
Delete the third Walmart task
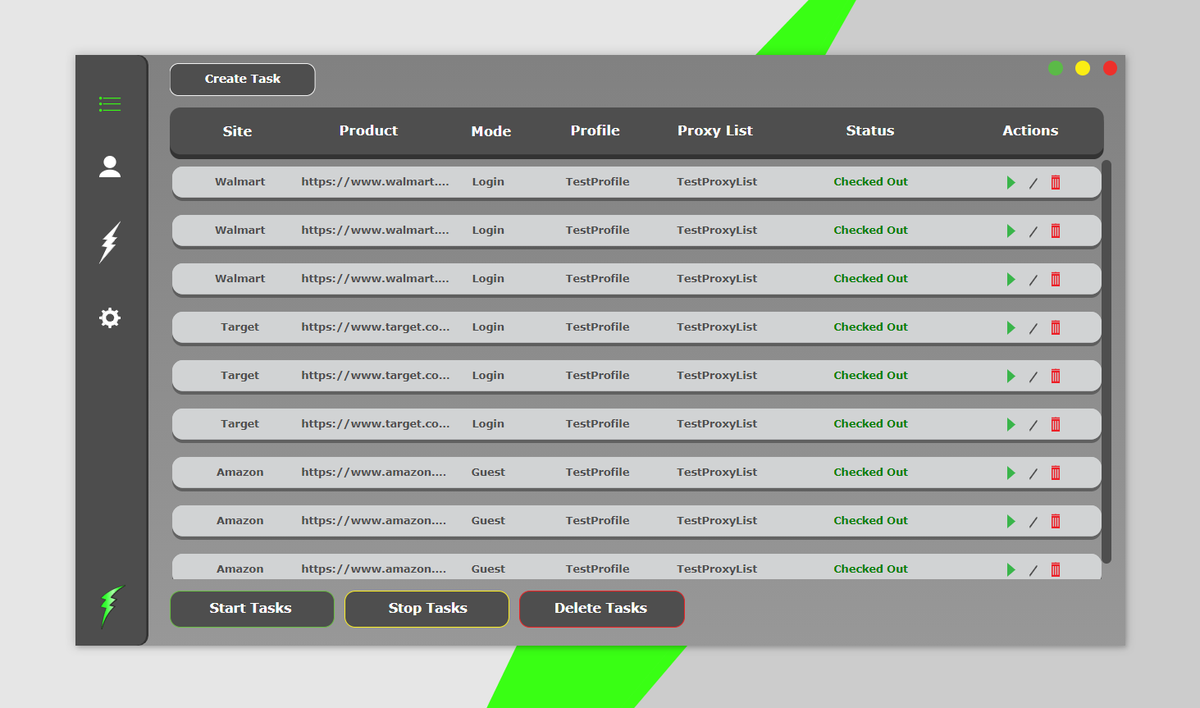[x=1055, y=279]
